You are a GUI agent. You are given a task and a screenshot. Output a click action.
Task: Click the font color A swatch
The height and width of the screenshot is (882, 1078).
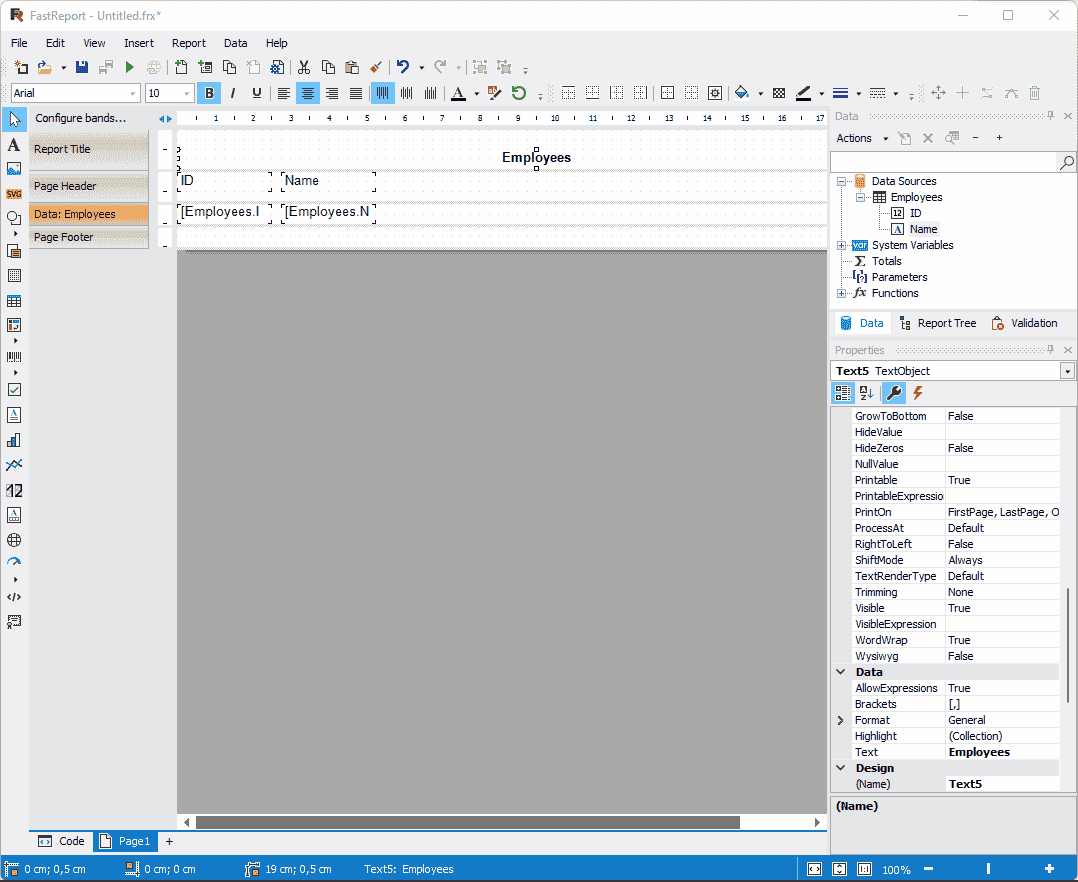459,93
